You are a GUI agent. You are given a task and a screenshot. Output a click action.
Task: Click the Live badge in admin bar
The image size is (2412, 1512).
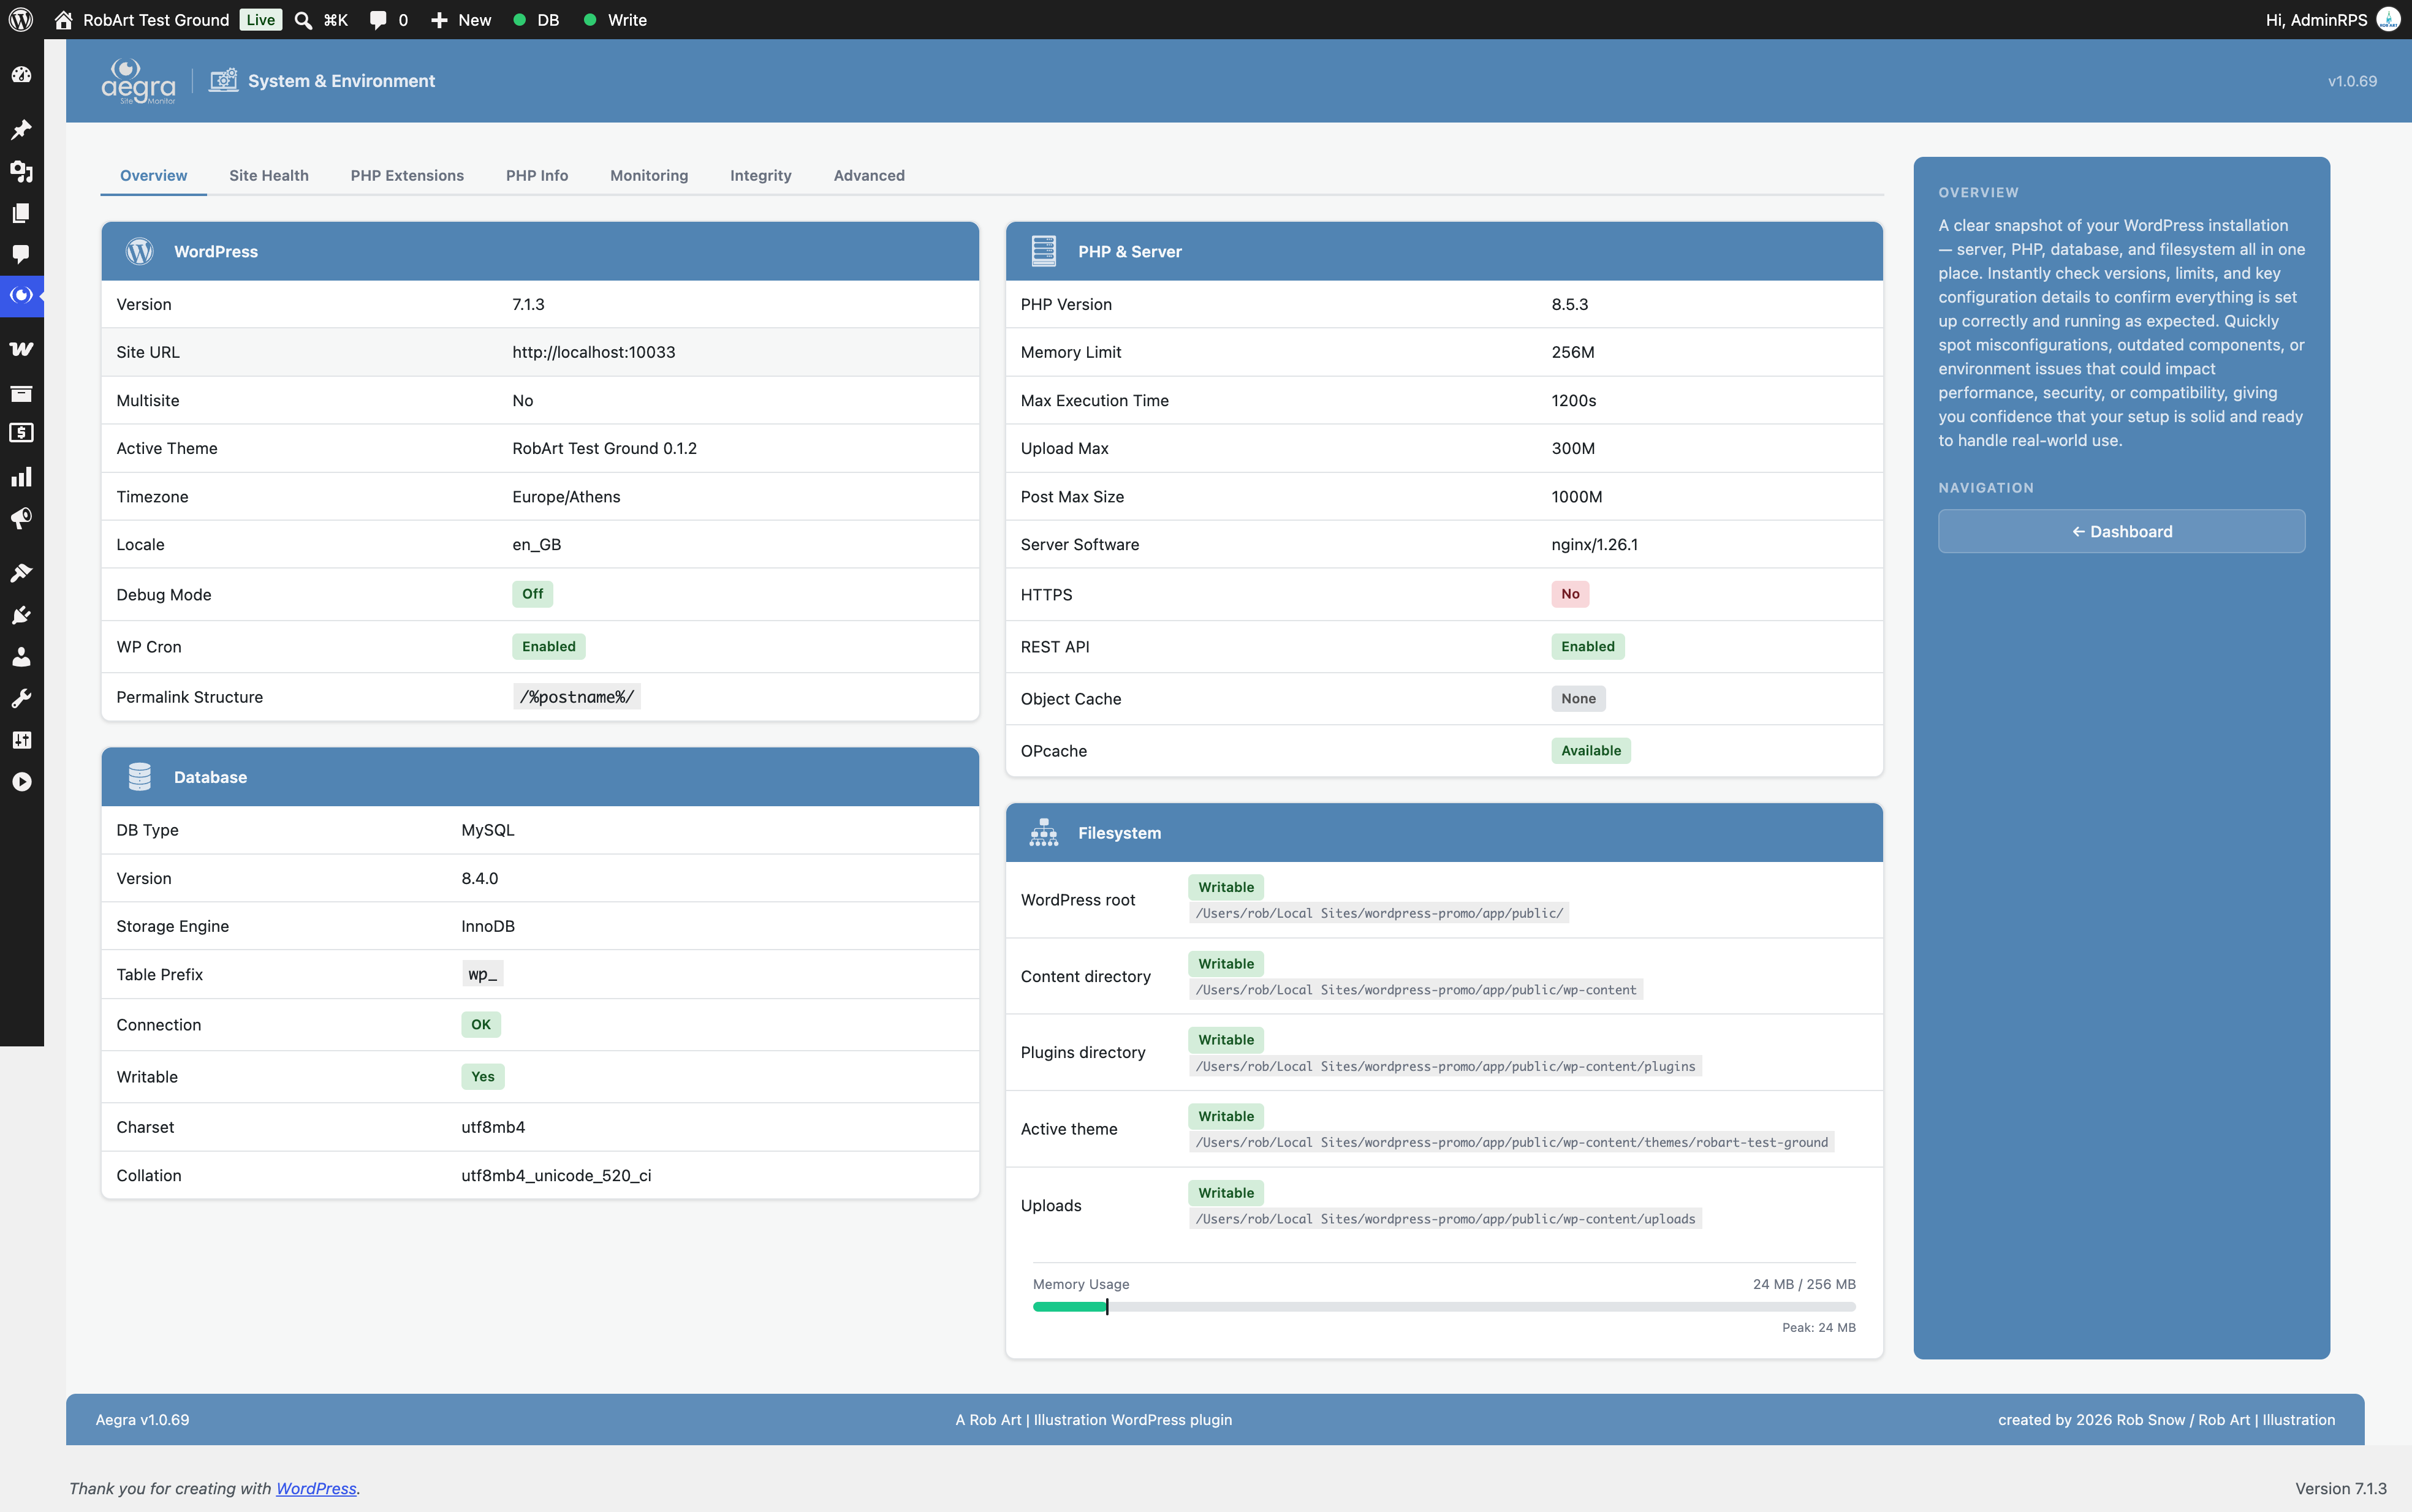260,20
